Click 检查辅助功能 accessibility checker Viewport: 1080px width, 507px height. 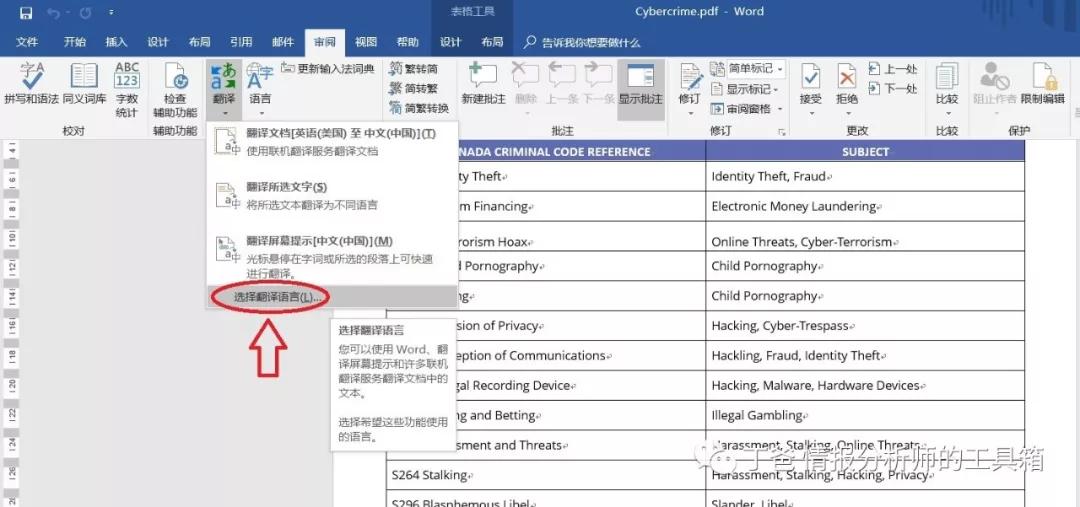176,90
